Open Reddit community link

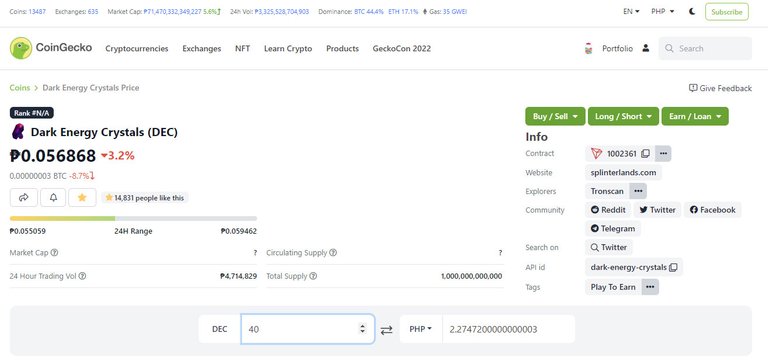tap(608, 210)
